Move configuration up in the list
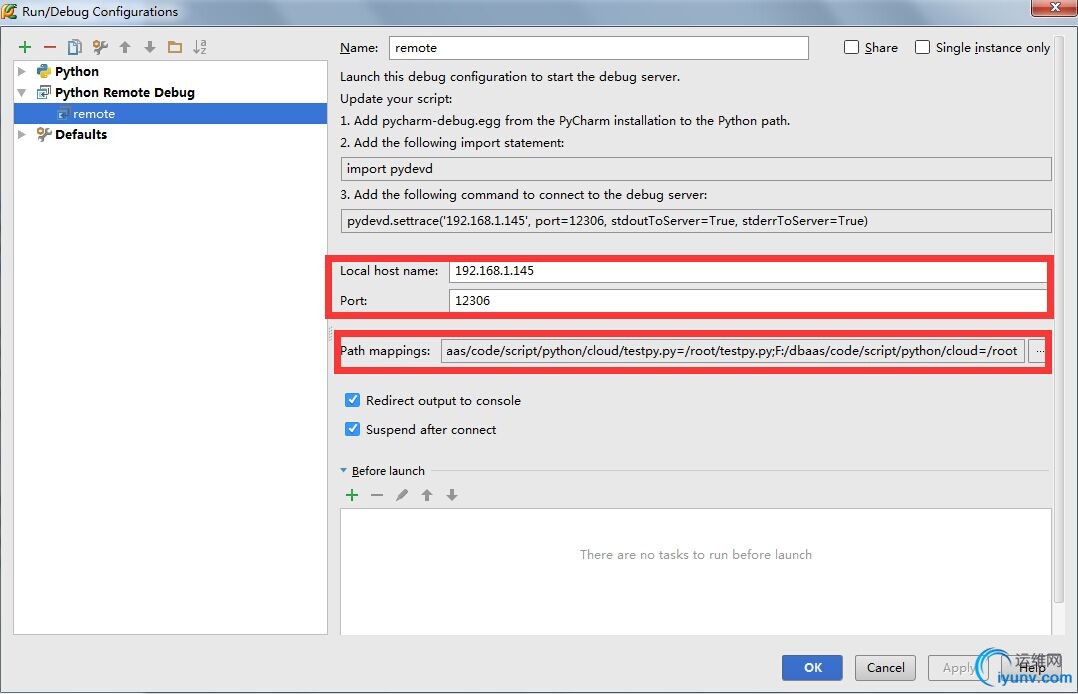1078x694 pixels. tap(124, 47)
